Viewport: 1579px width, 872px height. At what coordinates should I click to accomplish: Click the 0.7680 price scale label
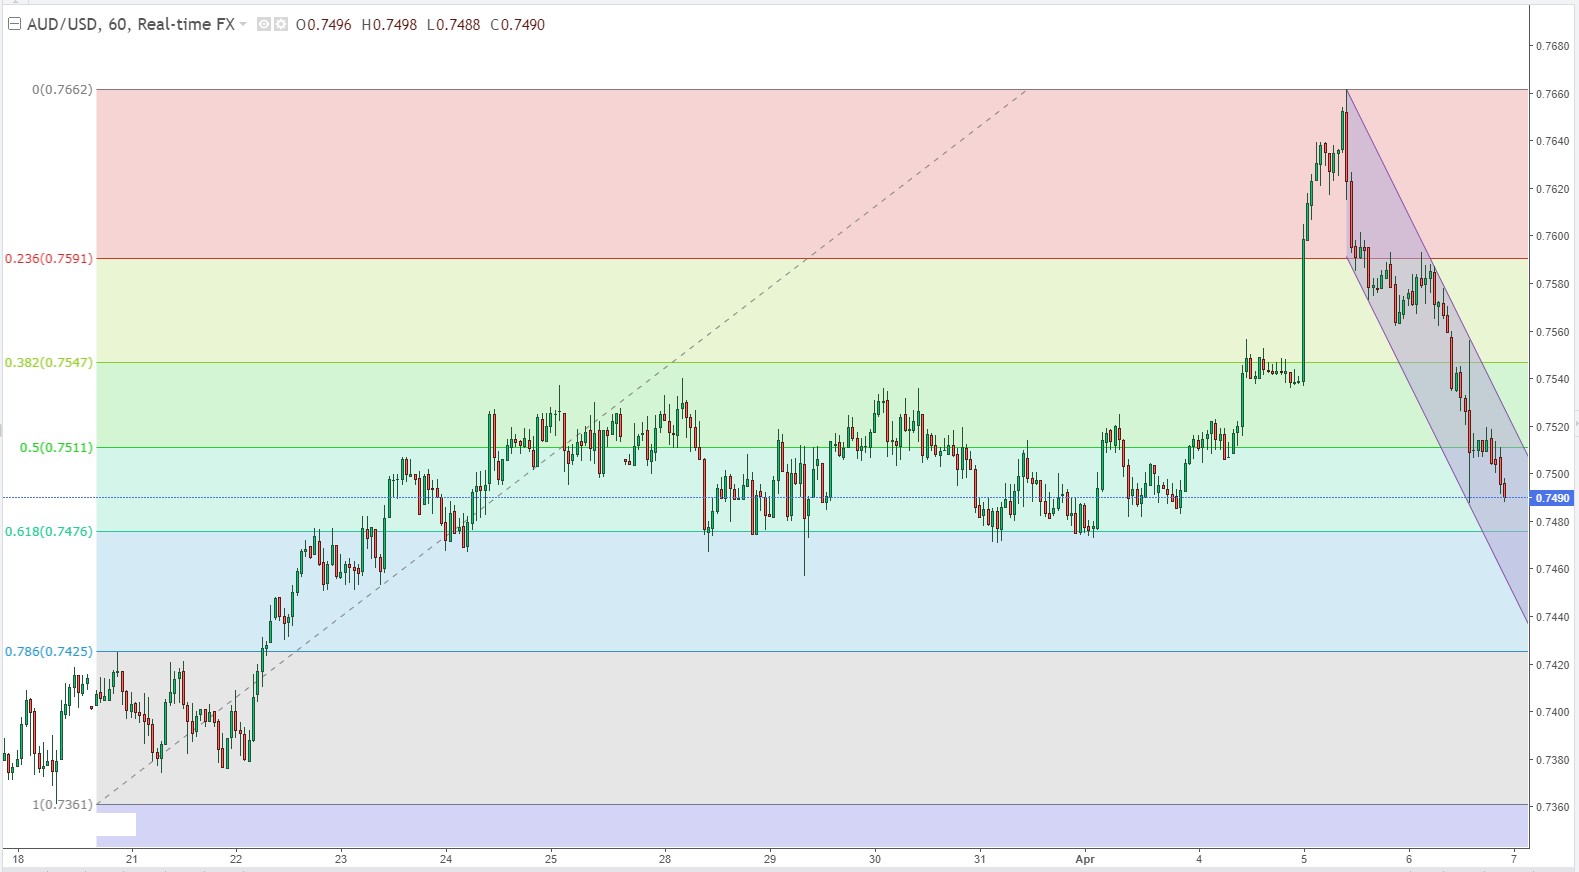point(1552,46)
